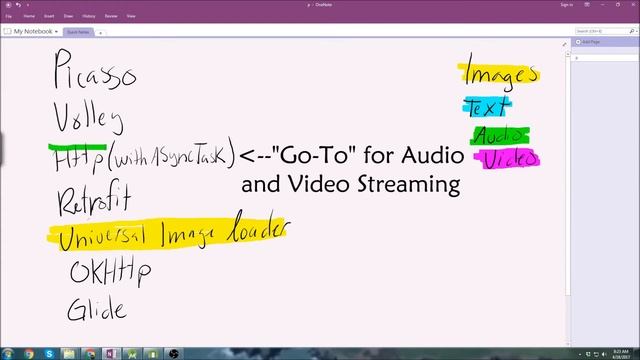Open the File menu
The height and width of the screenshot is (360, 640).
[9, 16]
